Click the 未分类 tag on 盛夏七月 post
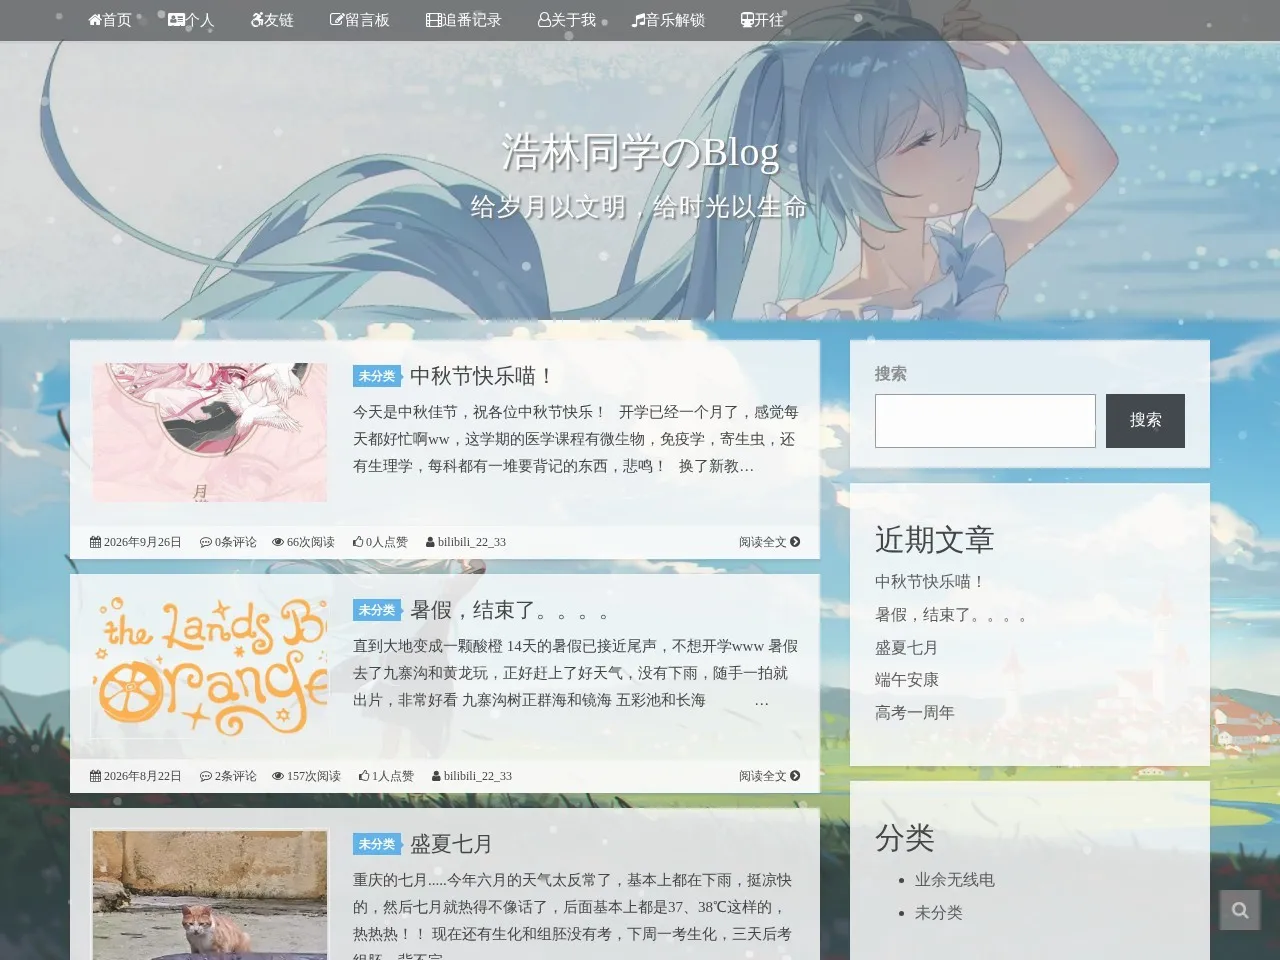This screenshot has height=960, width=1280. (x=377, y=844)
